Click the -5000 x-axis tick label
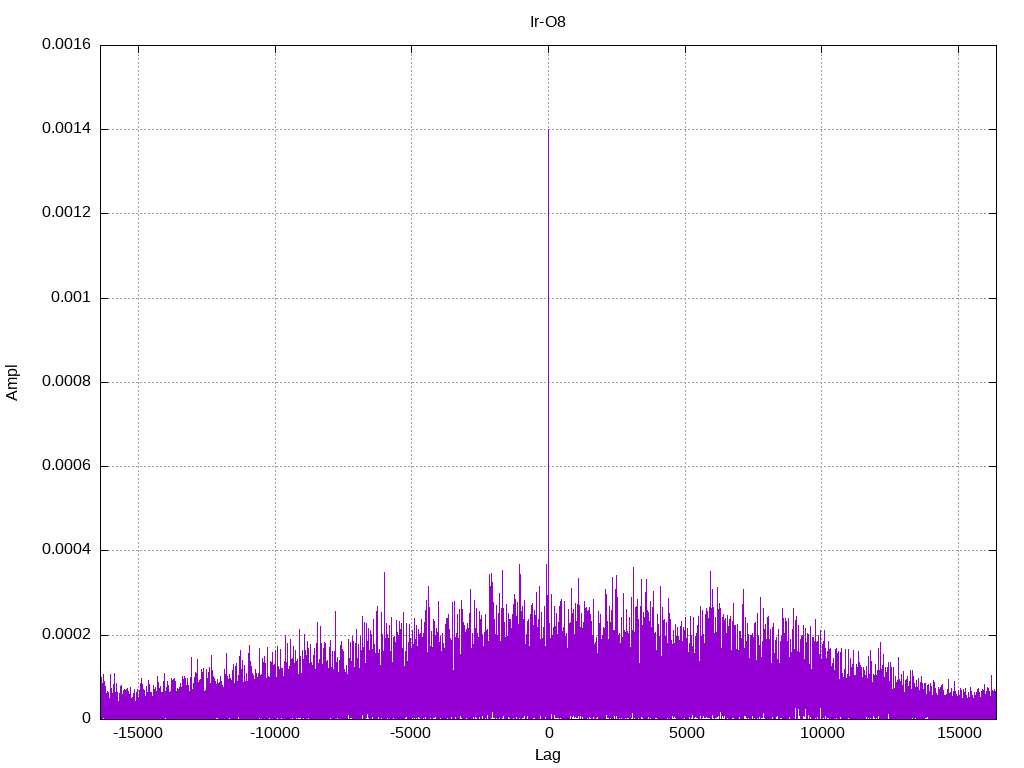Image resolution: width=1024 pixels, height=768 pixels. (x=411, y=733)
